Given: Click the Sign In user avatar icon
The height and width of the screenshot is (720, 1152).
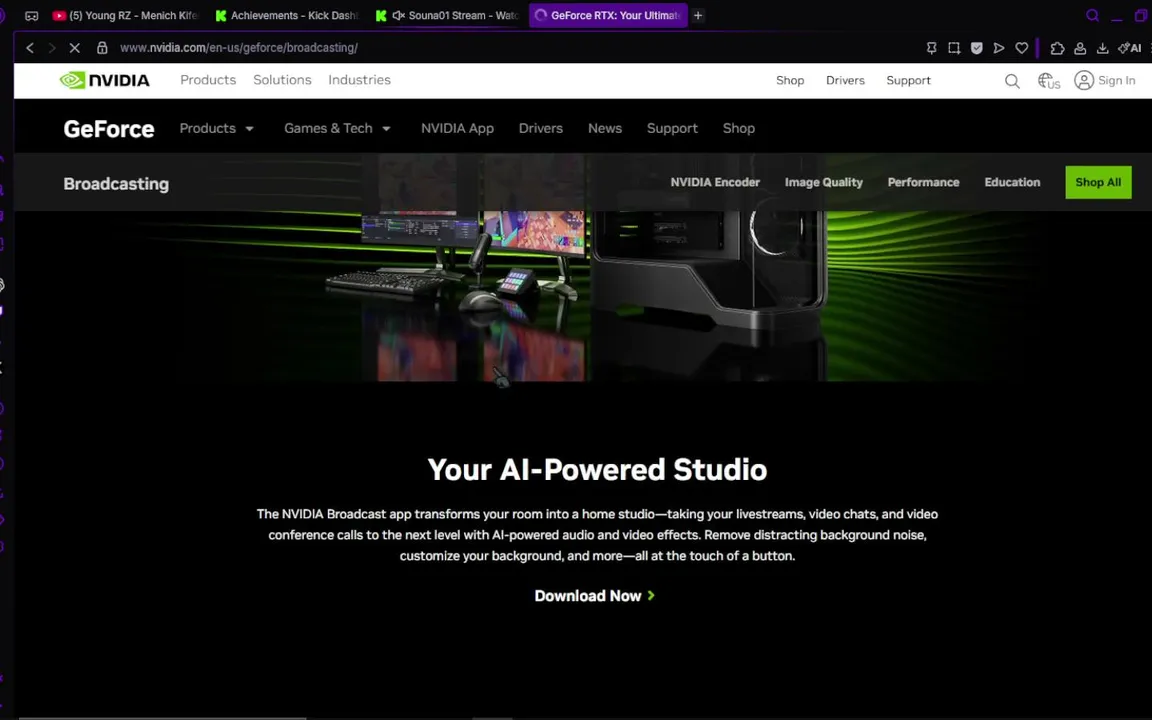Looking at the screenshot, I should [x=1084, y=80].
